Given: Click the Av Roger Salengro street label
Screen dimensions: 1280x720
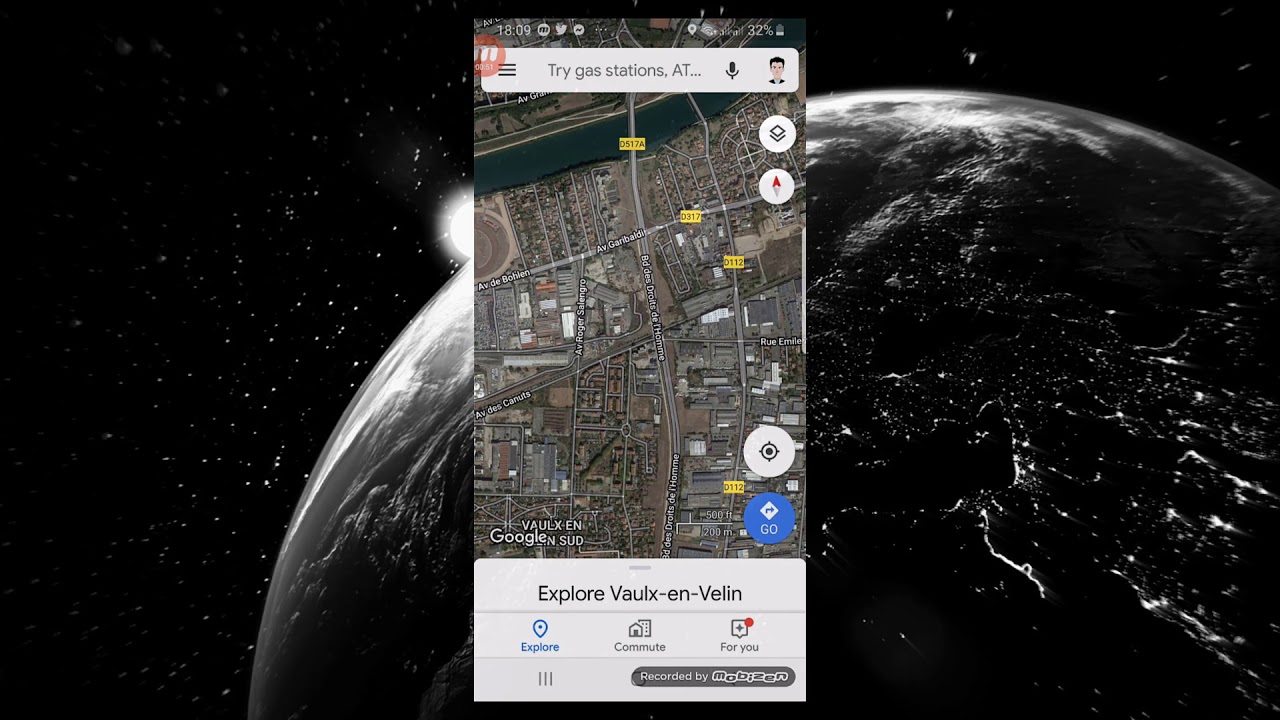Looking at the screenshot, I should click(579, 317).
